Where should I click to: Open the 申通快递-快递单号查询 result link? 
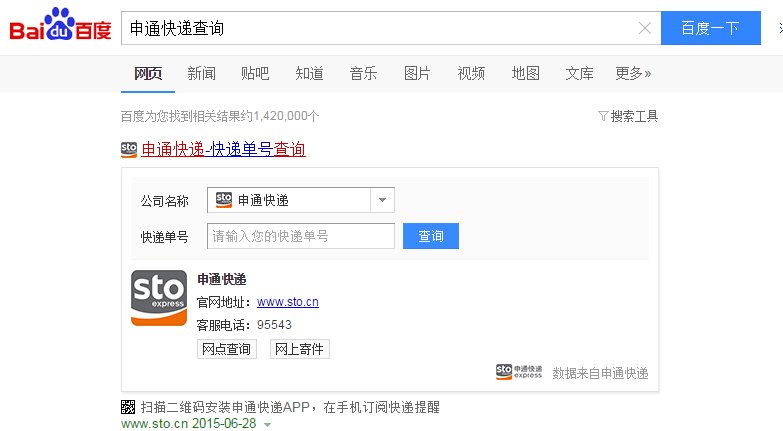coord(223,149)
